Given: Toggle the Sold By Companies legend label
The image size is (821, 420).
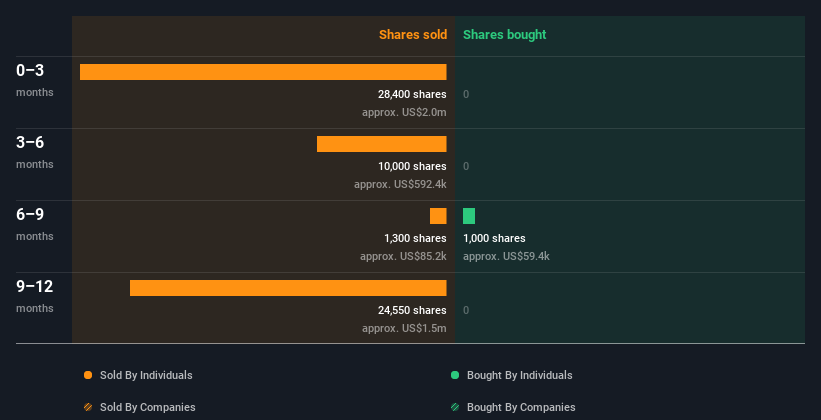Looking at the screenshot, I should [x=148, y=407].
